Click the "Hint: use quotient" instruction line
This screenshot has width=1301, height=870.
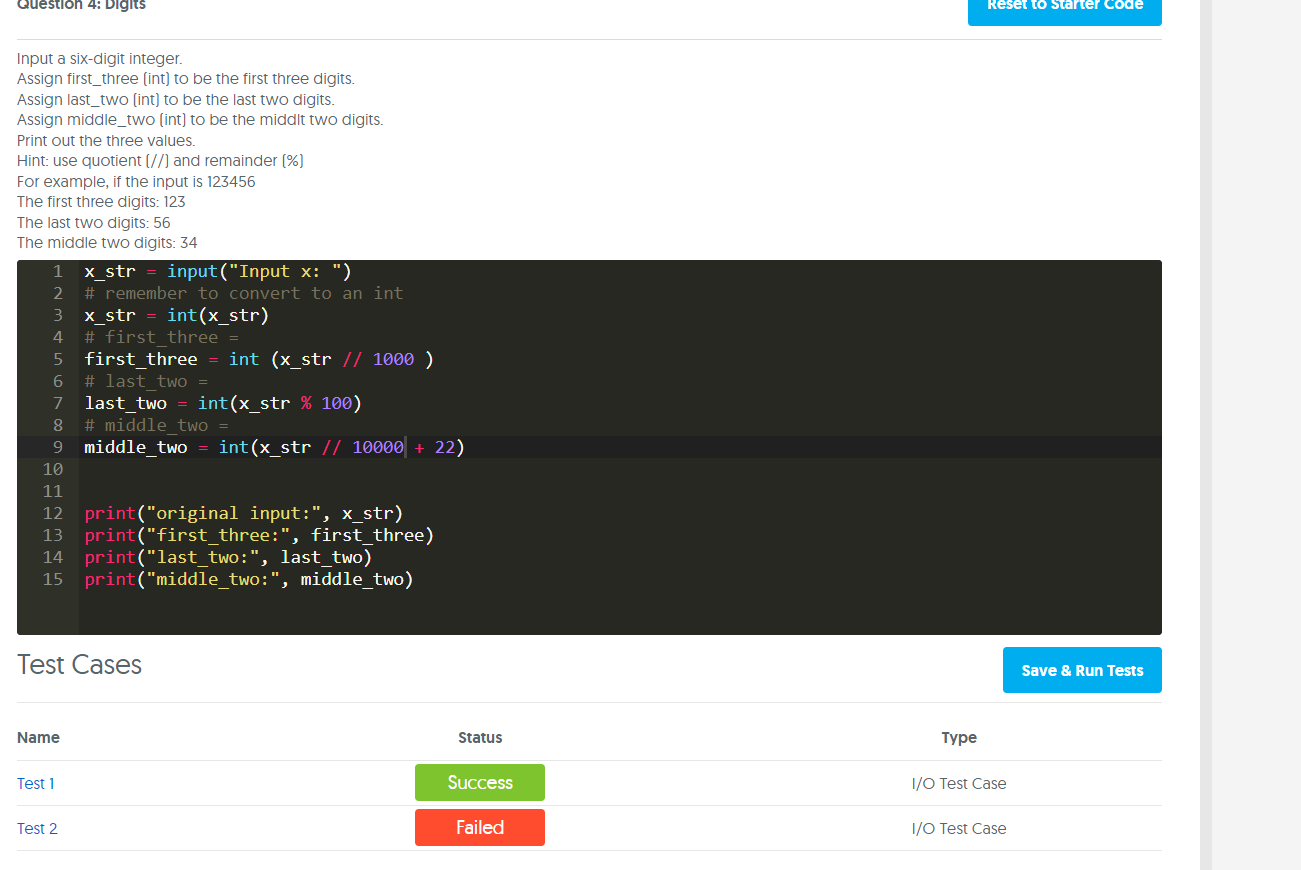160,161
